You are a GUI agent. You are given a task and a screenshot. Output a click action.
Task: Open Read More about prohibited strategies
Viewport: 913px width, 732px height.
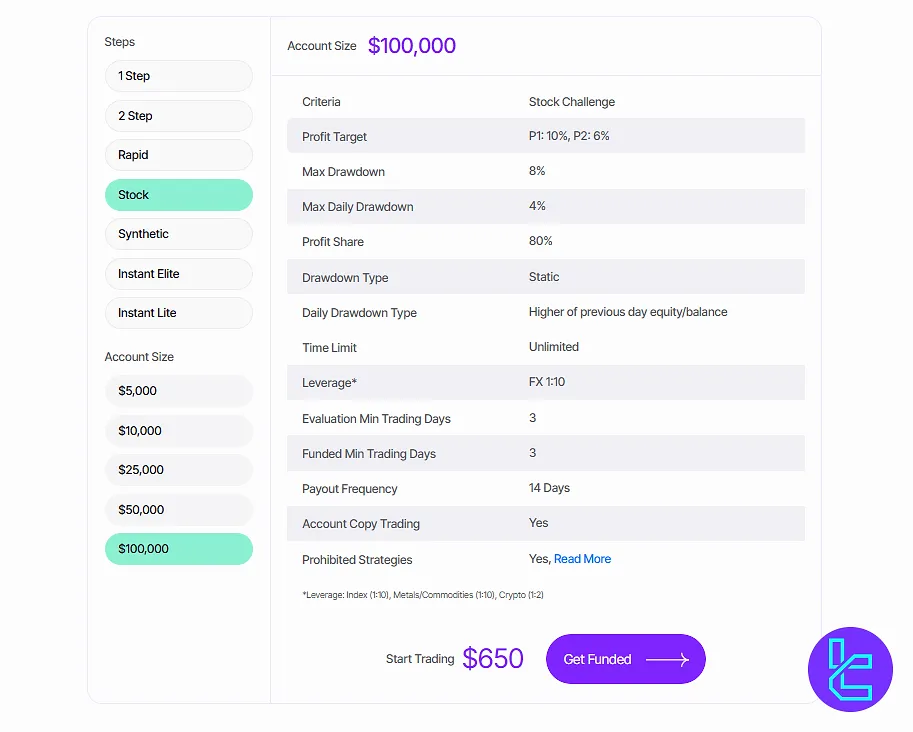(582, 559)
